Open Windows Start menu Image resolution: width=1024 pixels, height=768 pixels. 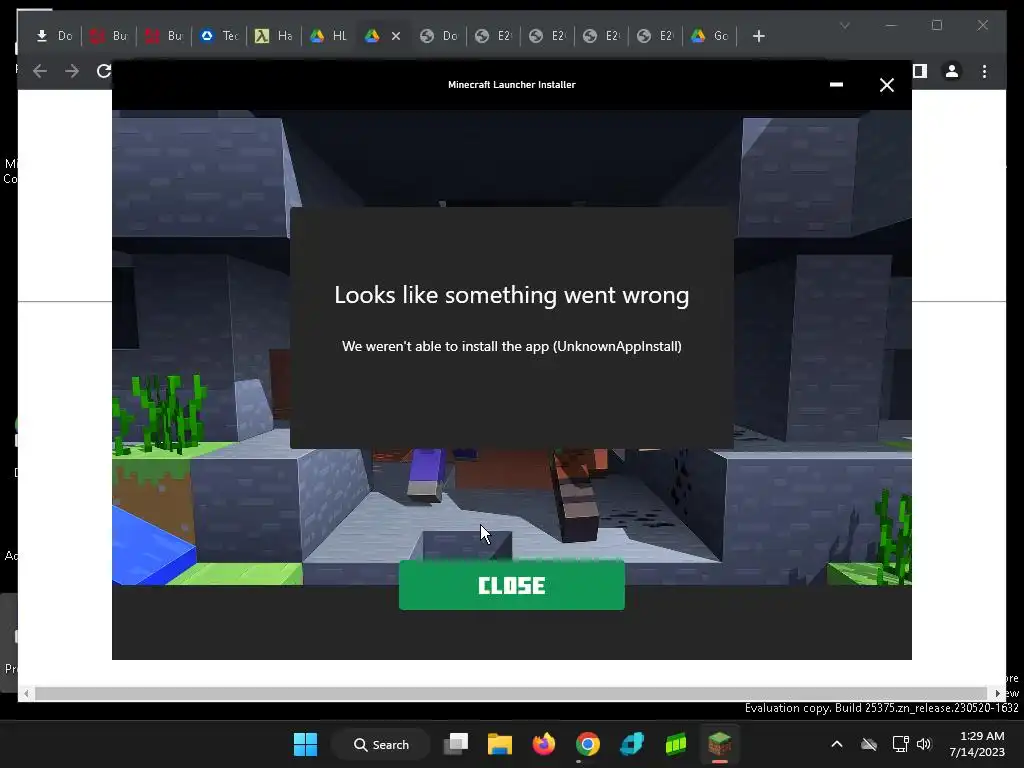305,744
